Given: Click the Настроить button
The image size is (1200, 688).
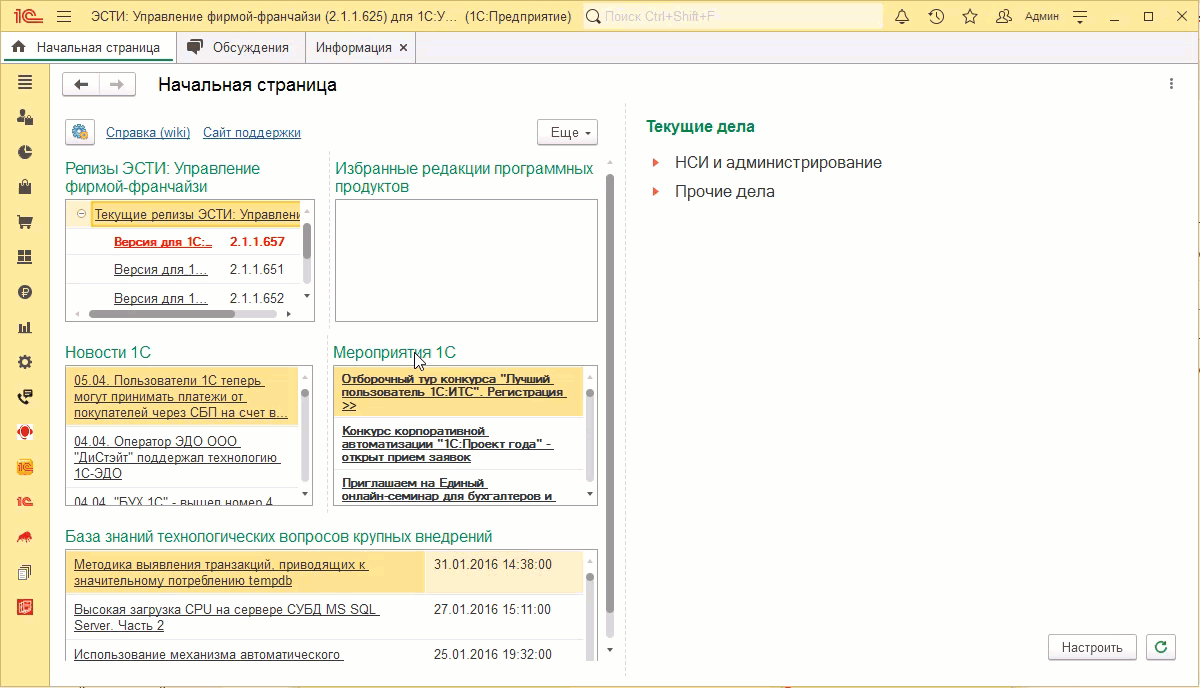Looking at the screenshot, I should pyautogui.click(x=1092, y=647).
